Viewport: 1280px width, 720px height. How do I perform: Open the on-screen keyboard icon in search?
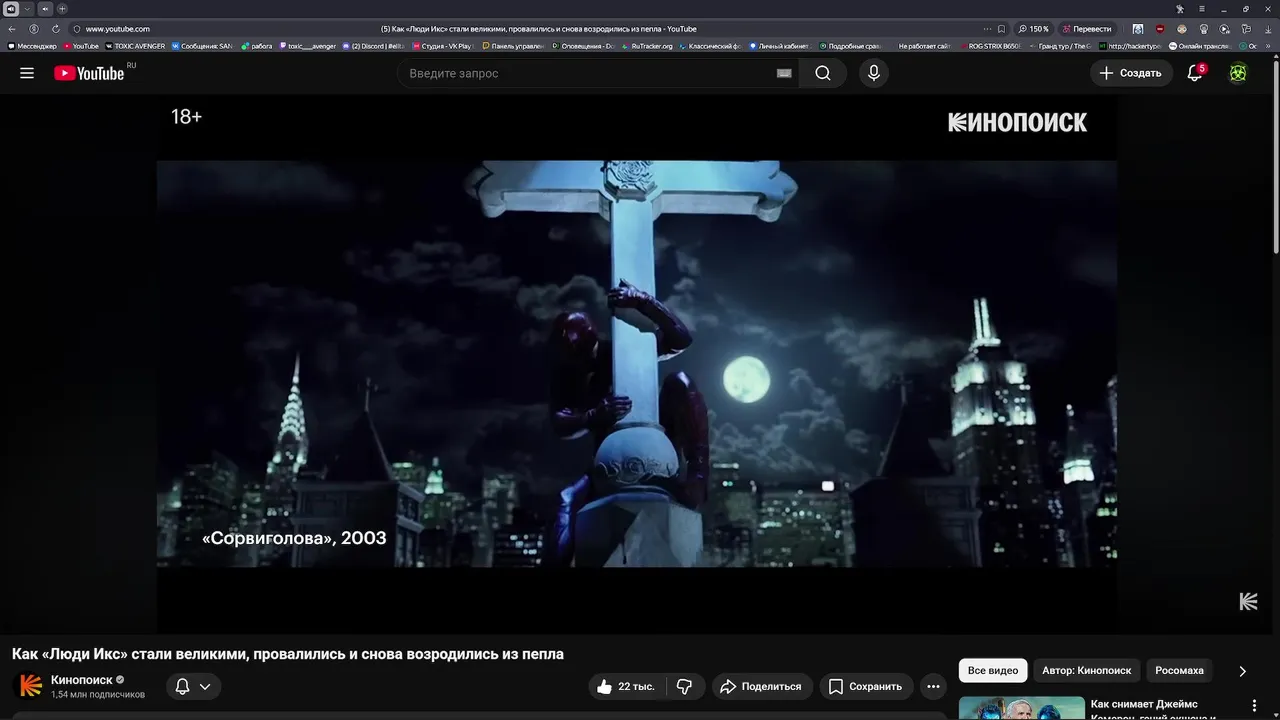coord(785,73)
